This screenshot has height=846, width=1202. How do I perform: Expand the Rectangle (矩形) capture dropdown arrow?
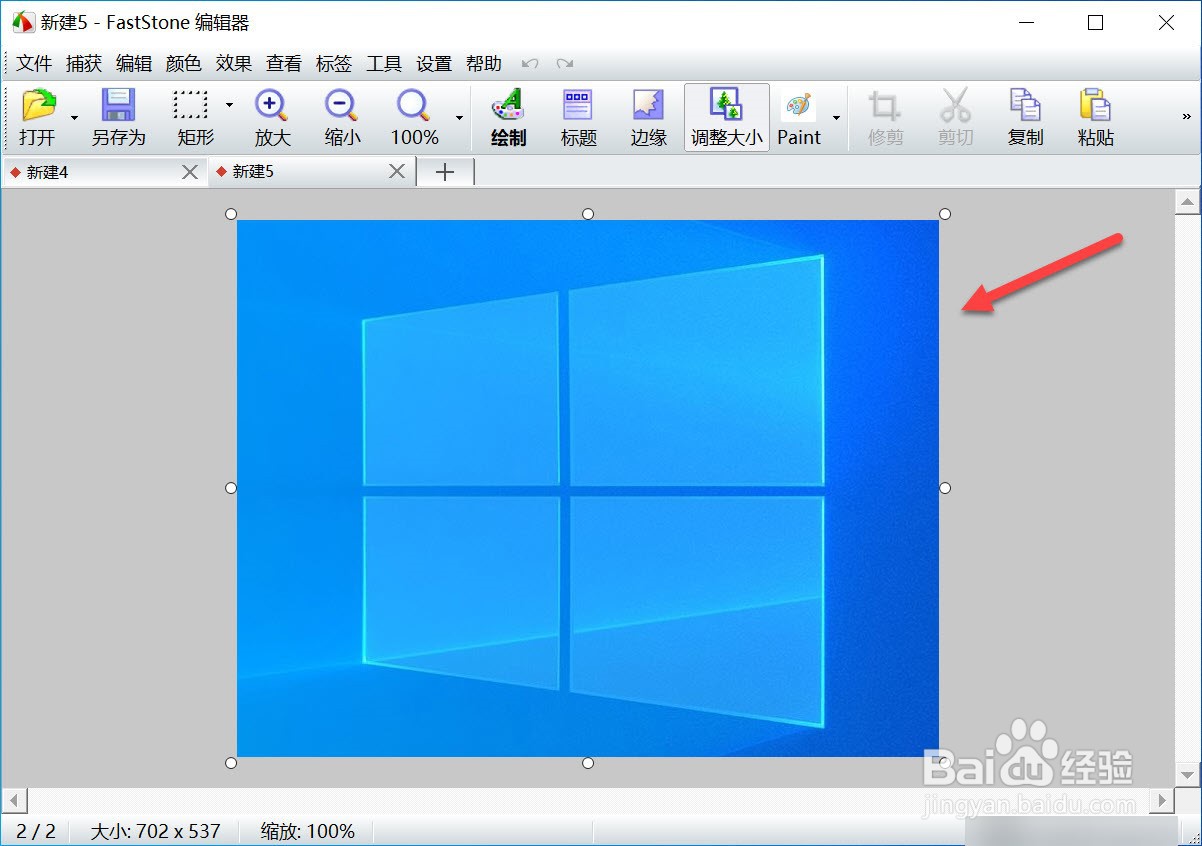[229, 104]
